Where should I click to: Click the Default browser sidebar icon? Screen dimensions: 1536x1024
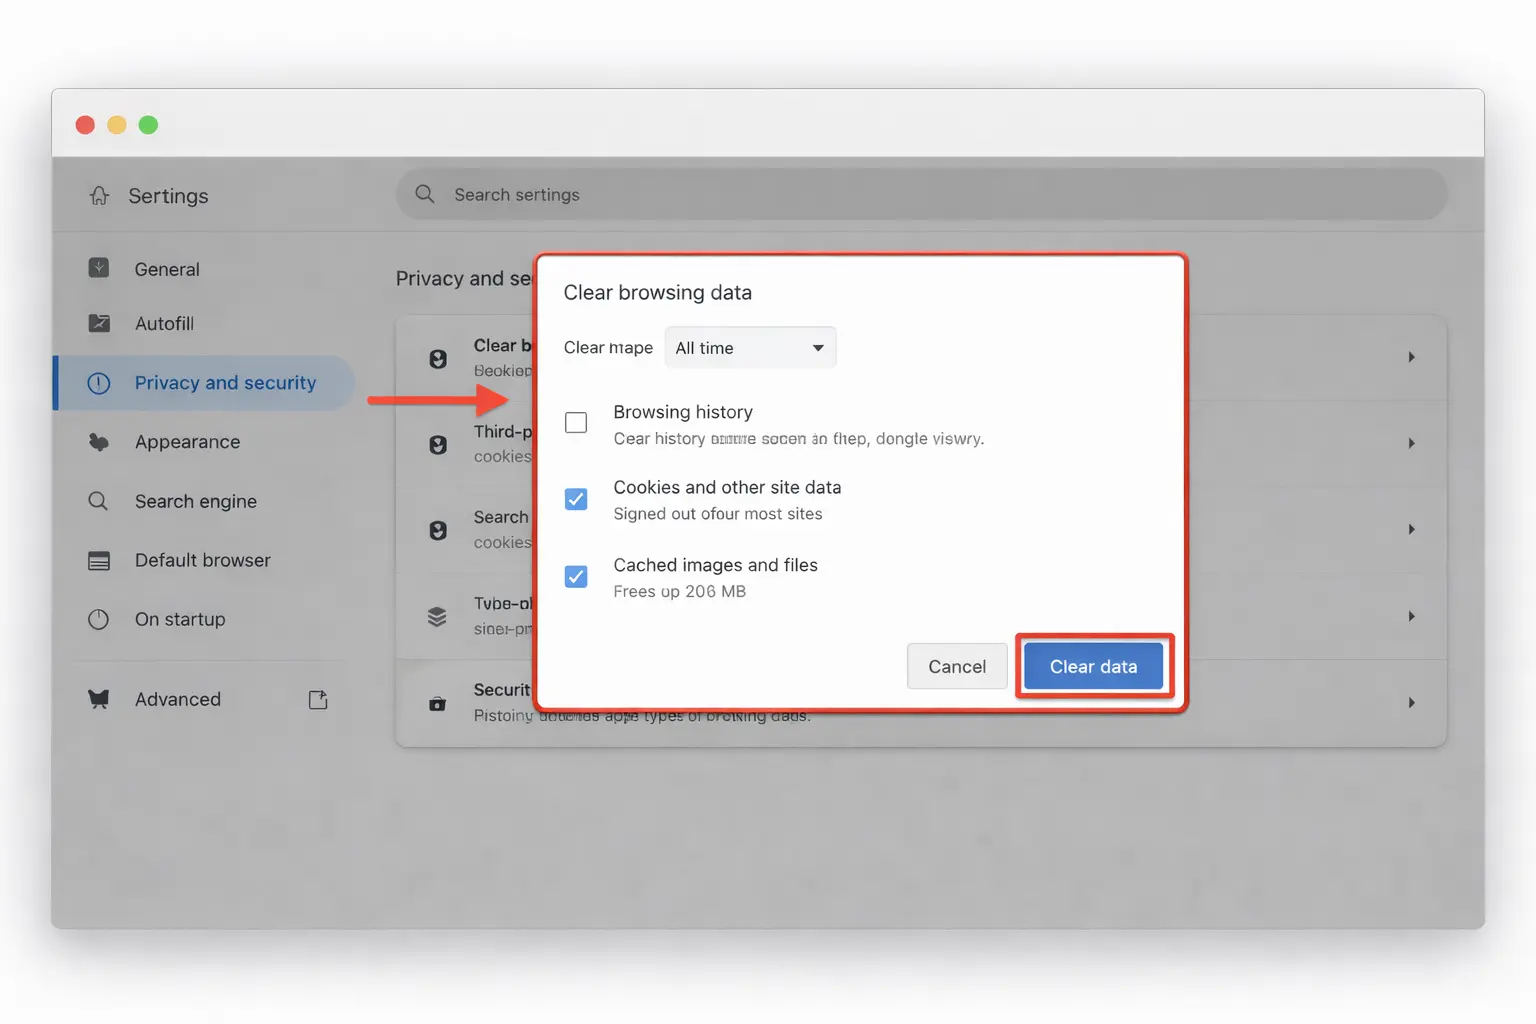(99, 560)
